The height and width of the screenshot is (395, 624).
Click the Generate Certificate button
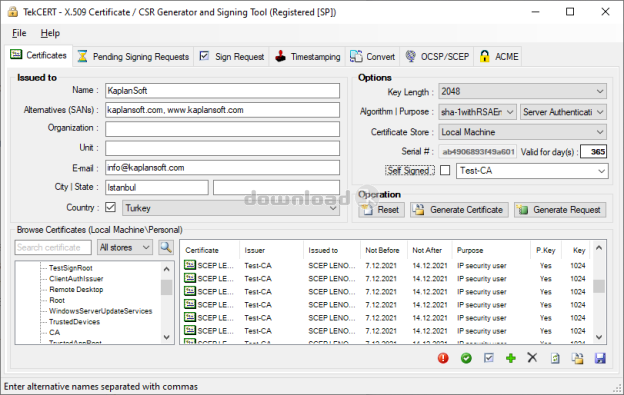[x=459, y=210]
